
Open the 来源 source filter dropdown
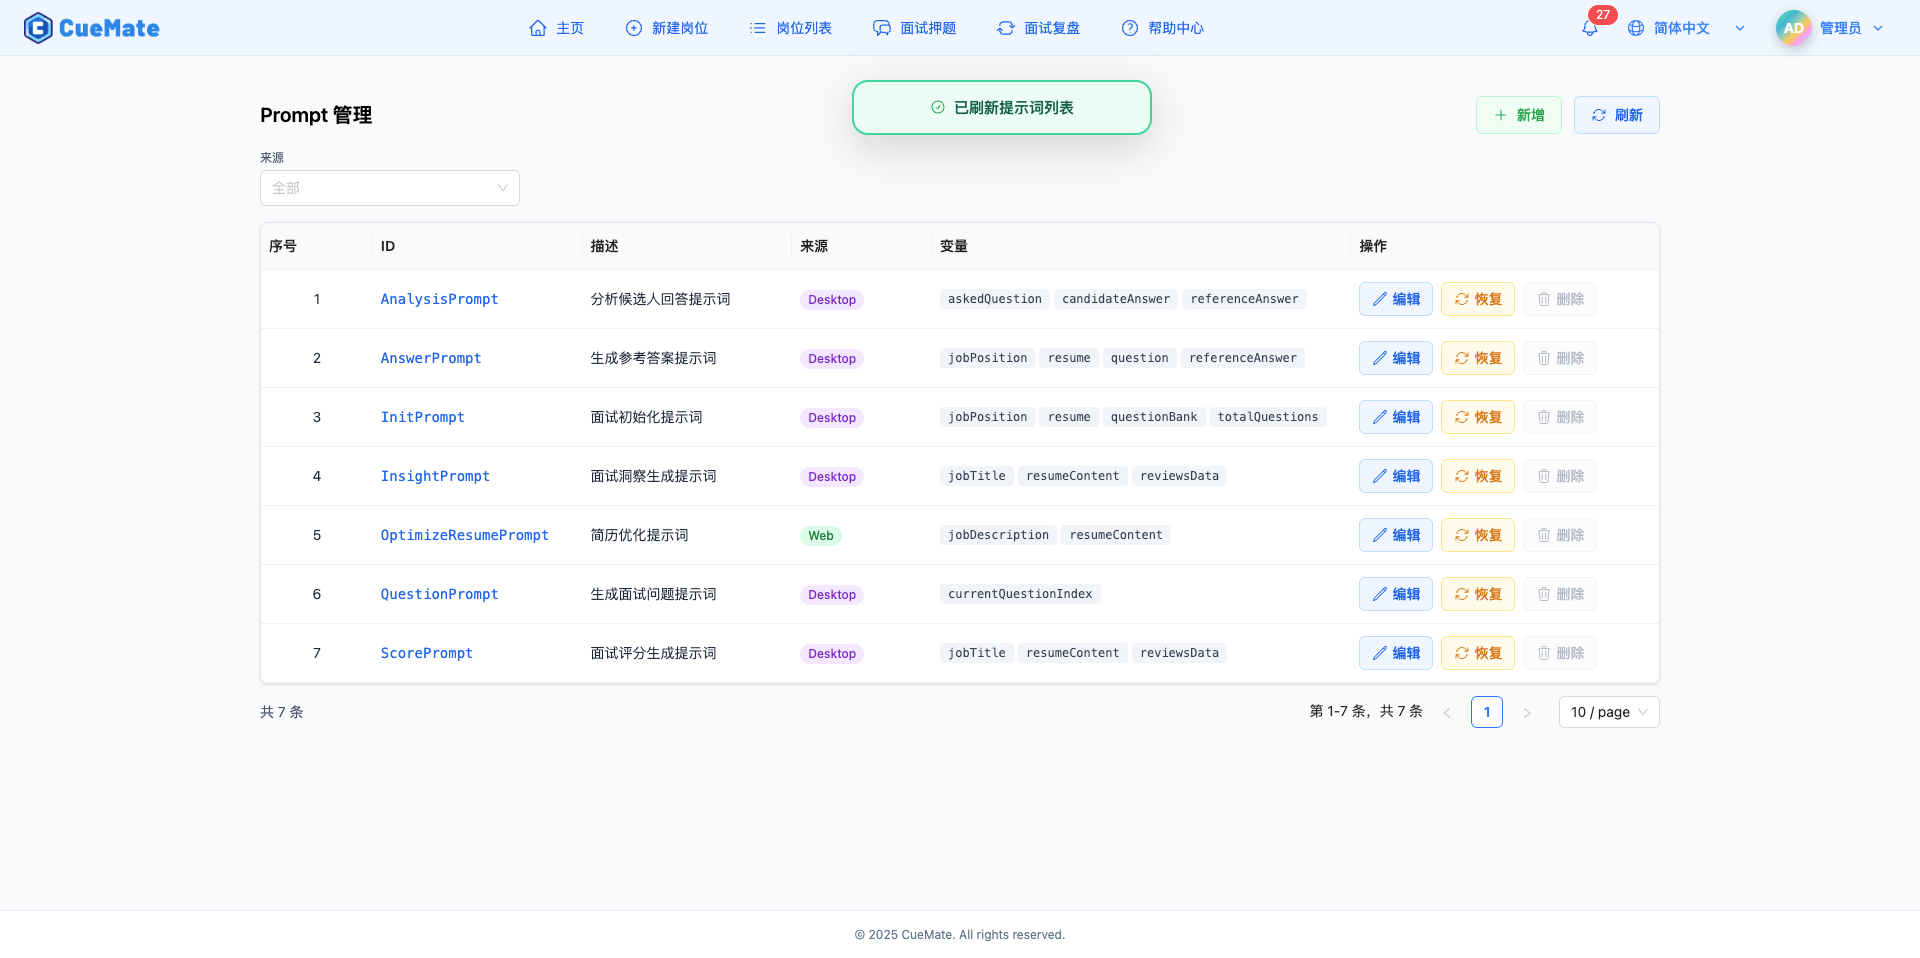pos(389,188)
